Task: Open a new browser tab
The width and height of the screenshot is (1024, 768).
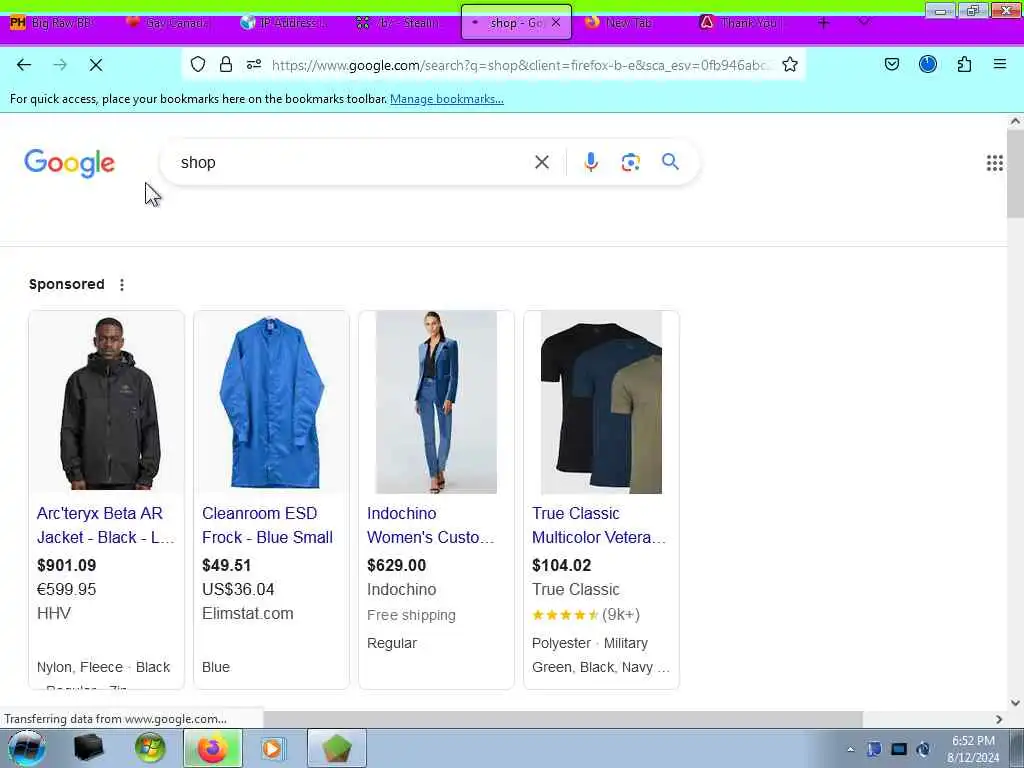Action: click(x=824, y=23)
